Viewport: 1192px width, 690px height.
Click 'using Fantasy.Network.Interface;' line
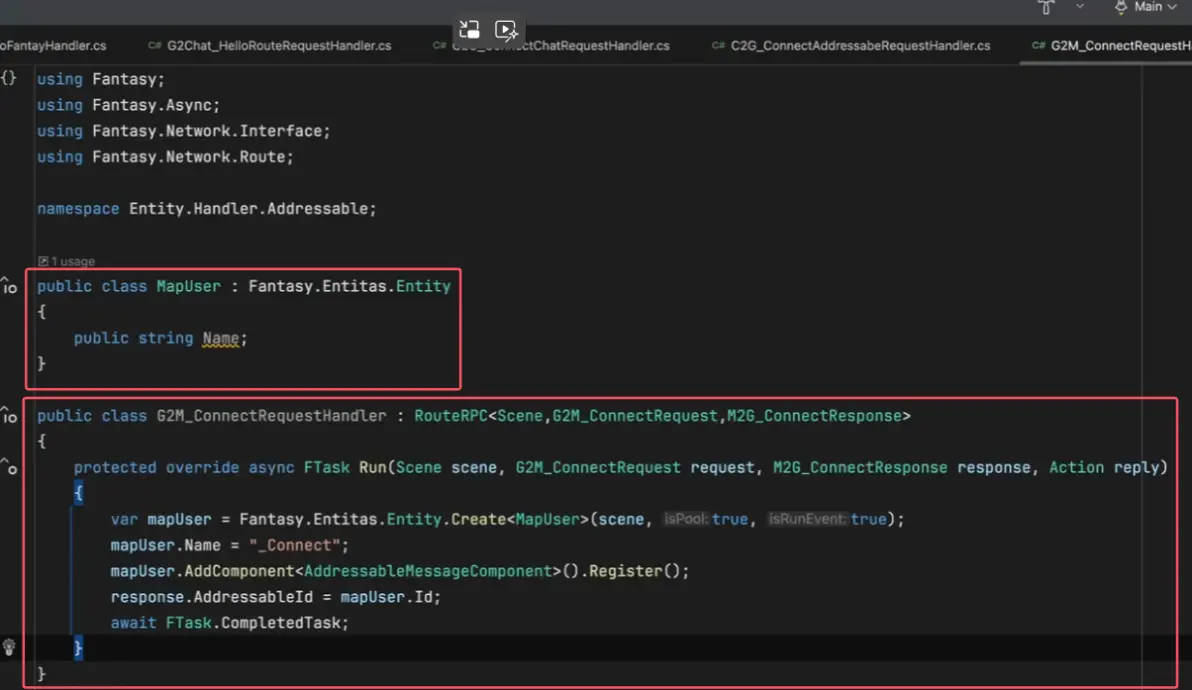coord(184,131)
